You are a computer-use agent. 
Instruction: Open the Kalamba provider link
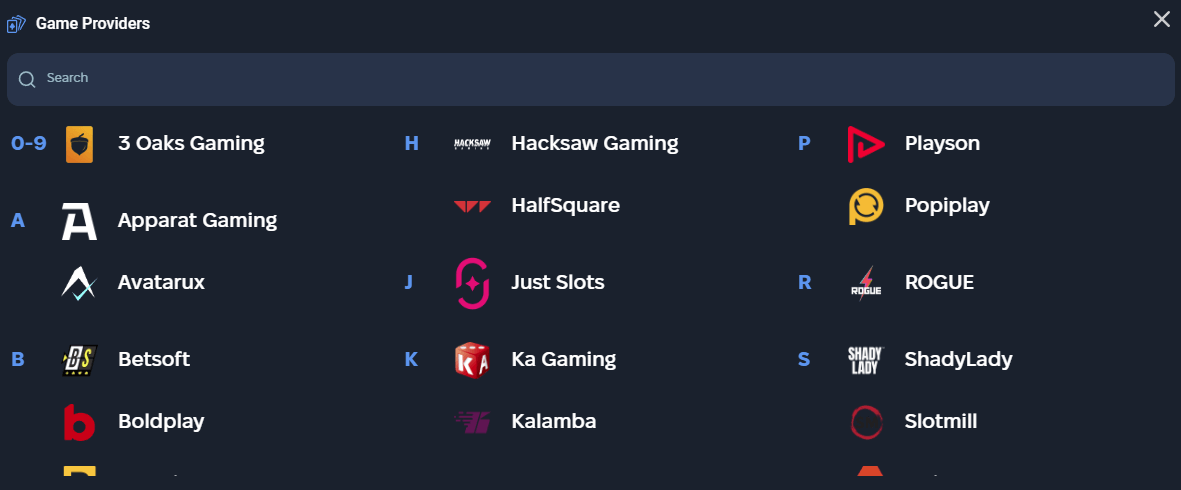[x=553, y=422]
